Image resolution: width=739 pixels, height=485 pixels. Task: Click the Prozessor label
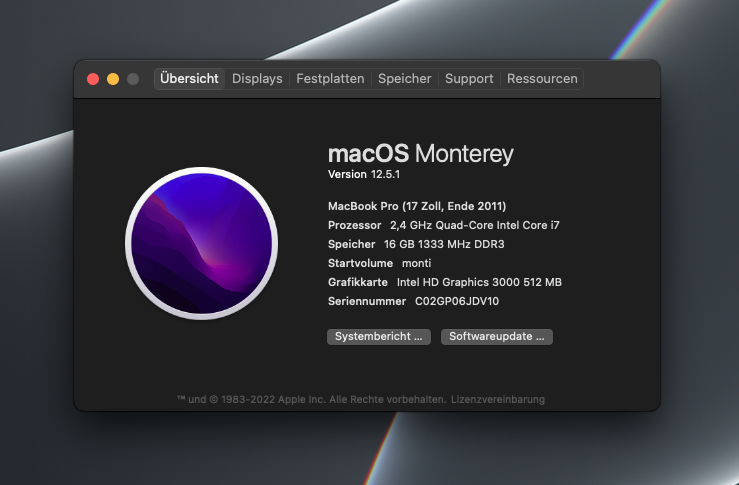(354, 225)
